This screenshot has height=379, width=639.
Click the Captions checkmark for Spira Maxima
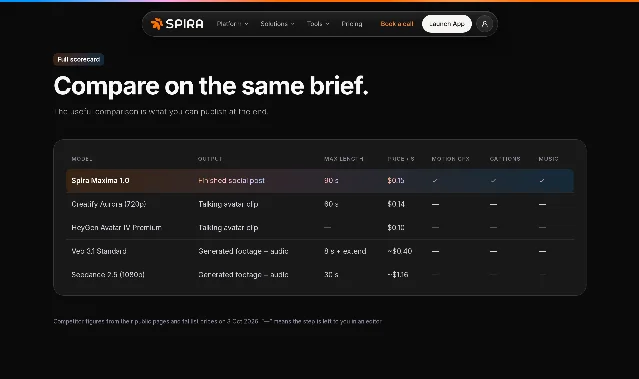pyautogui.click(x=493, y=181)
